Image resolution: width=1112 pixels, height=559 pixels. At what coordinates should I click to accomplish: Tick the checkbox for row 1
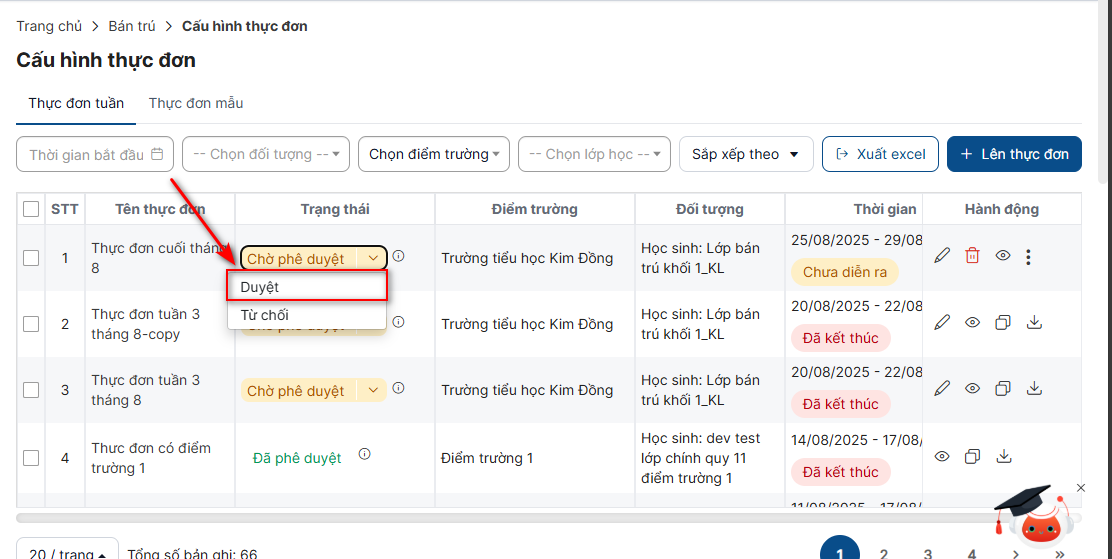pyautogui.click(x=31, y=258)
